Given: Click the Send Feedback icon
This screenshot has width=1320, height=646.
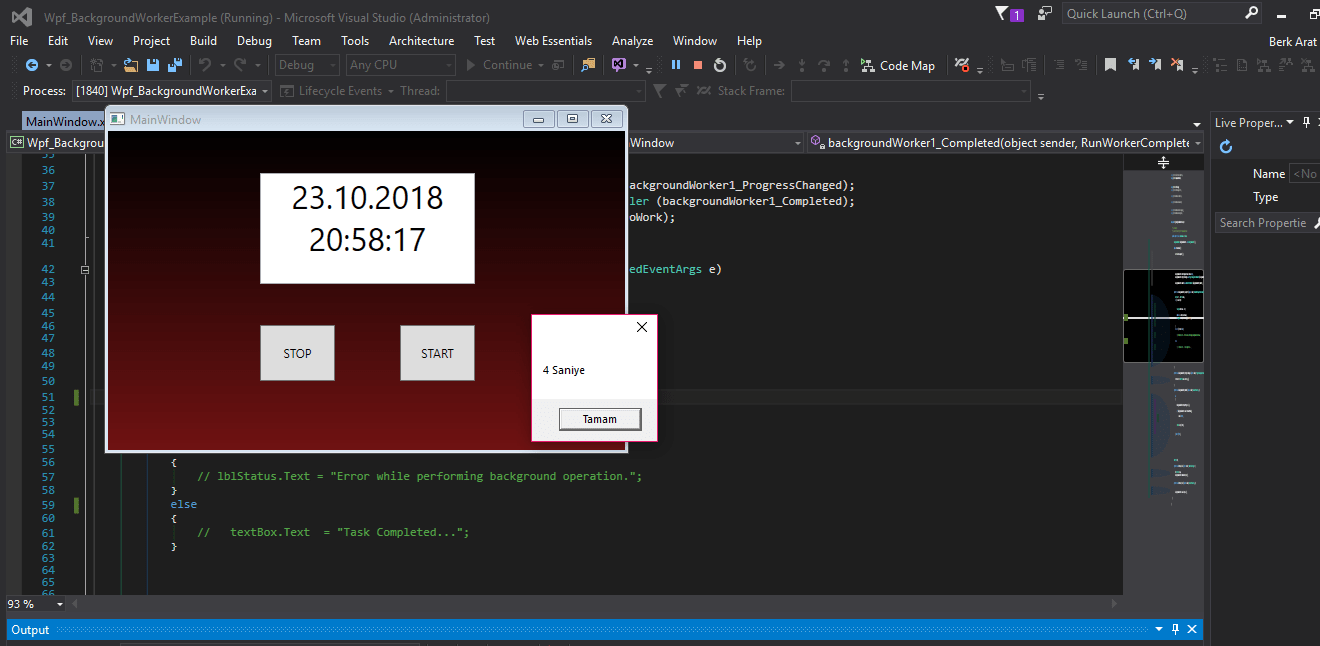Looking at the screenshot, I should click(1045, 14).
